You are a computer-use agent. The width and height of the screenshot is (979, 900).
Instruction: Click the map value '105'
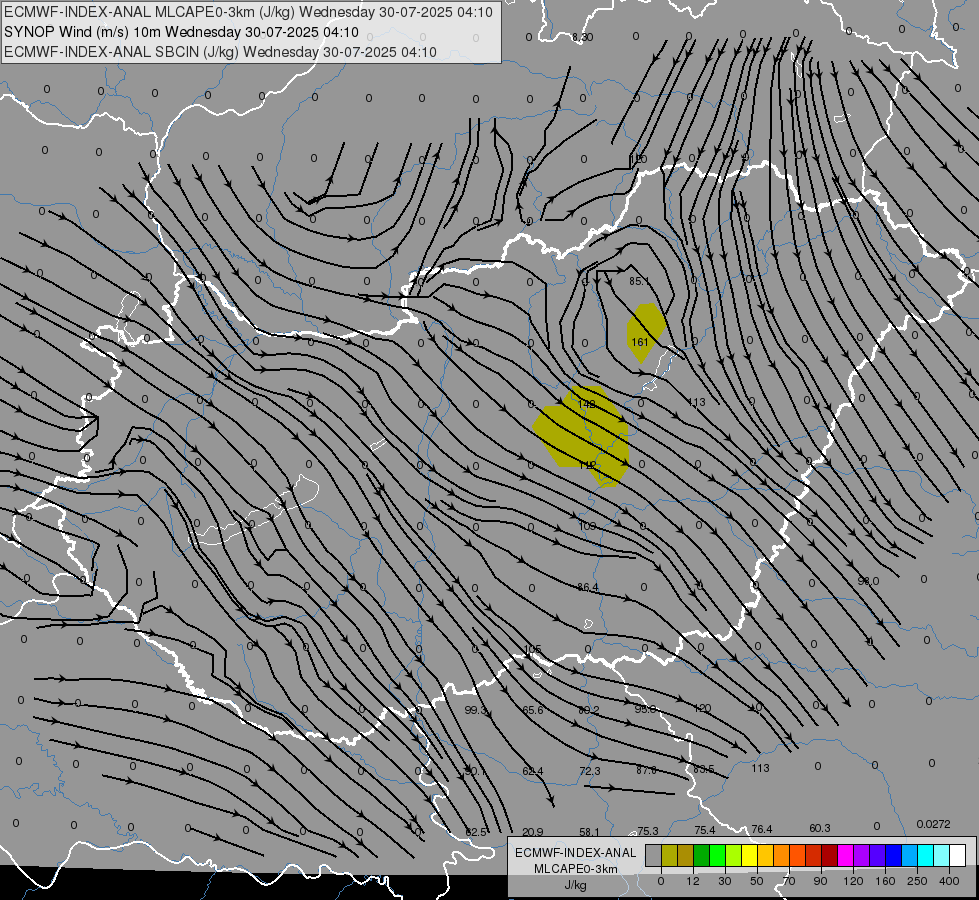click(532, 650)
